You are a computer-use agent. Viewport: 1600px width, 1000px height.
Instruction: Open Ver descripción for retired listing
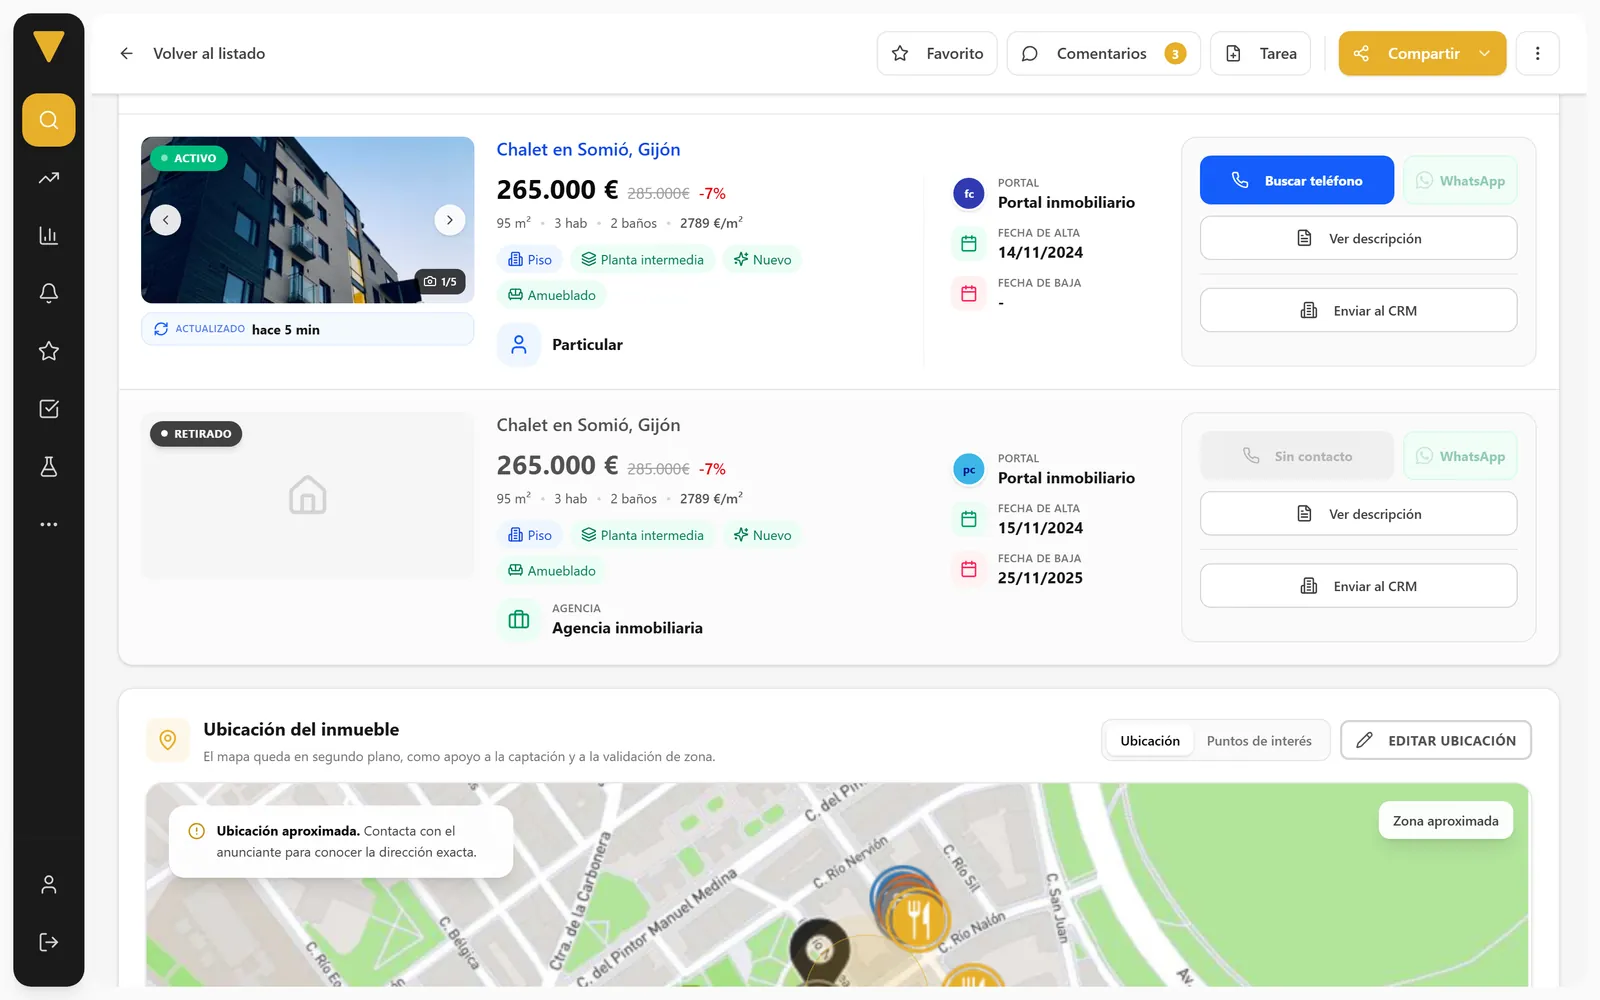1358,514
